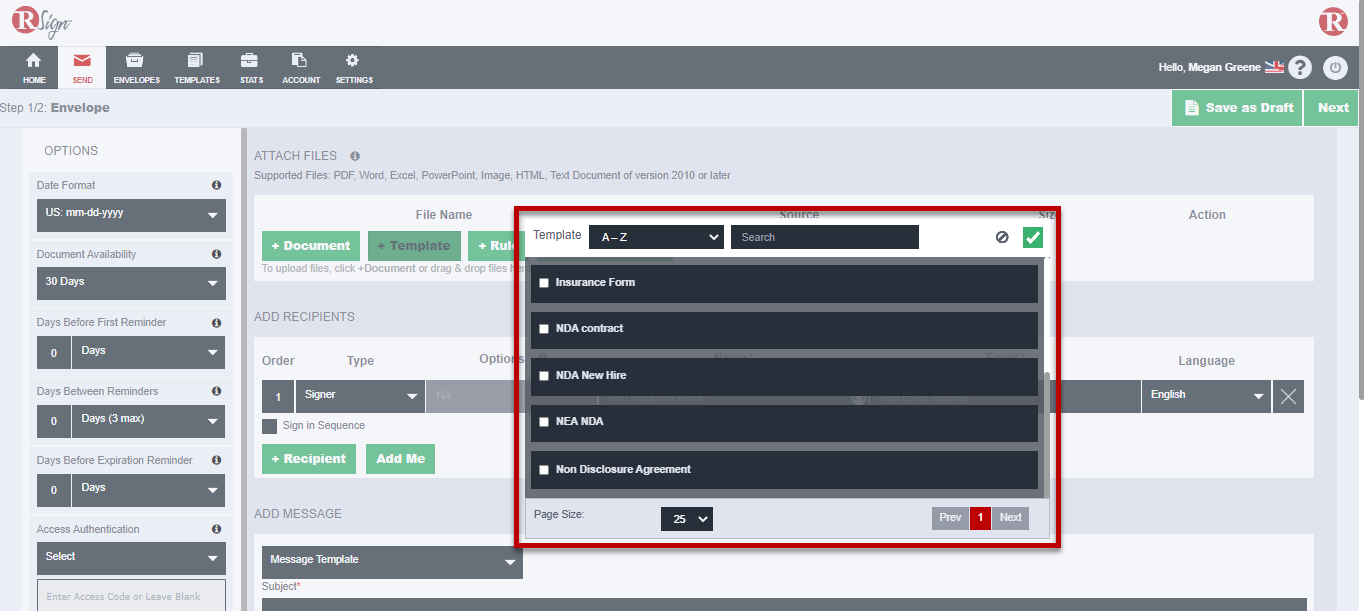Confirm template selection with green checkmark
1364x611 pixels.
pyautogui.click(x=1033, y=238)
